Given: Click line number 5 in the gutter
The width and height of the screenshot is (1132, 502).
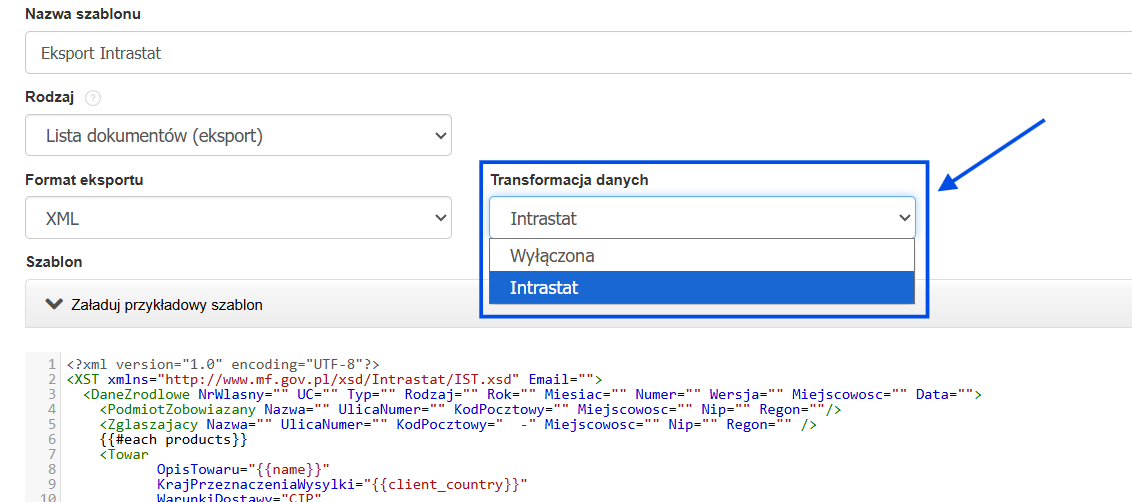Looking at the screenshot, I should click(53, 425).
